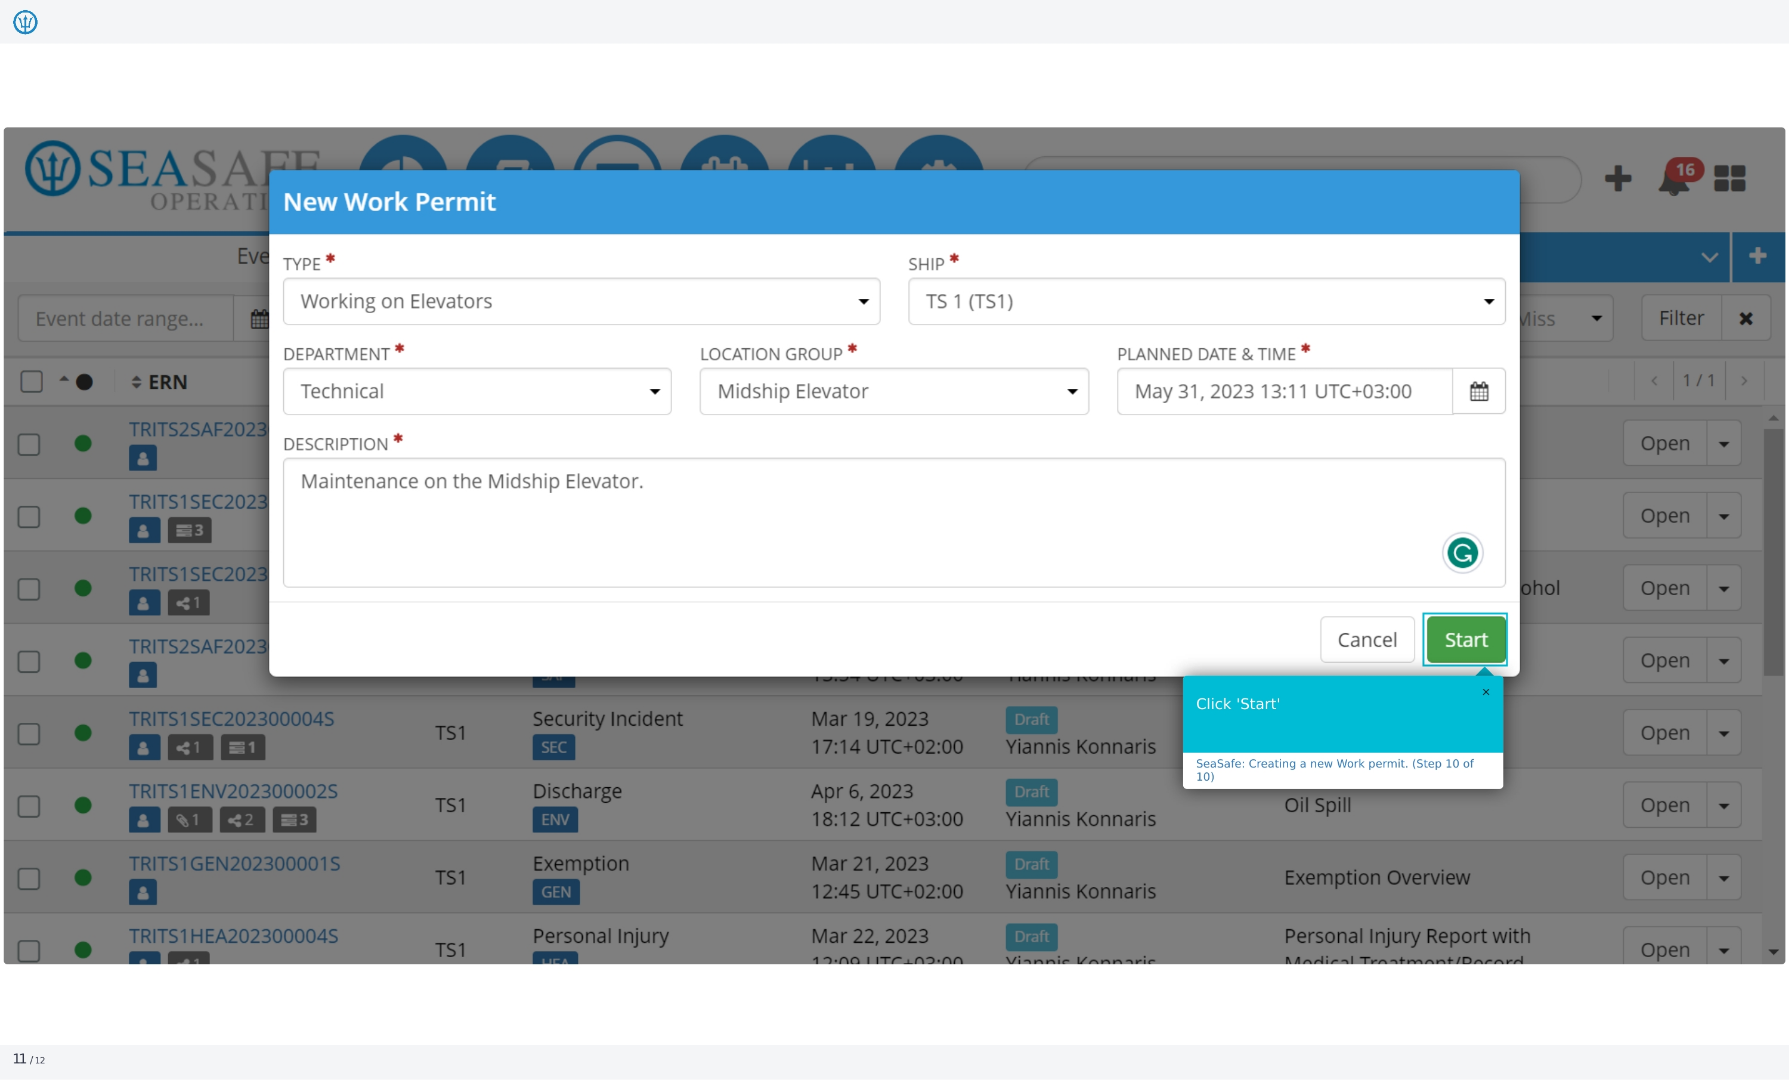Click the attachments icon in TRITS1ENV202300002S row
Image resolution: width=1789 pixels, height=1080 pixels.
point(188,820)
